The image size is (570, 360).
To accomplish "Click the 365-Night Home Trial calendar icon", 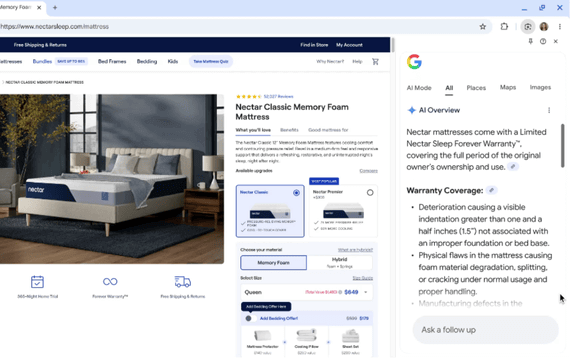I will point(37,282).
